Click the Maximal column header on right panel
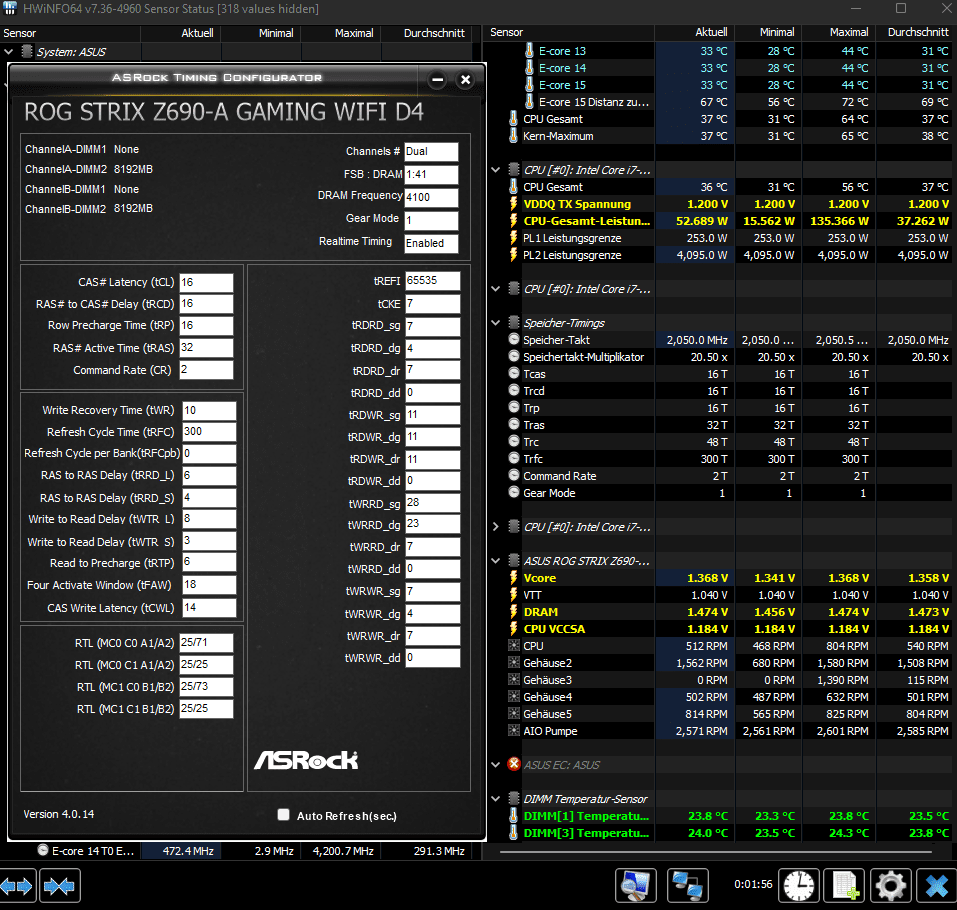The image size is (957, 910). click(848, 32)
